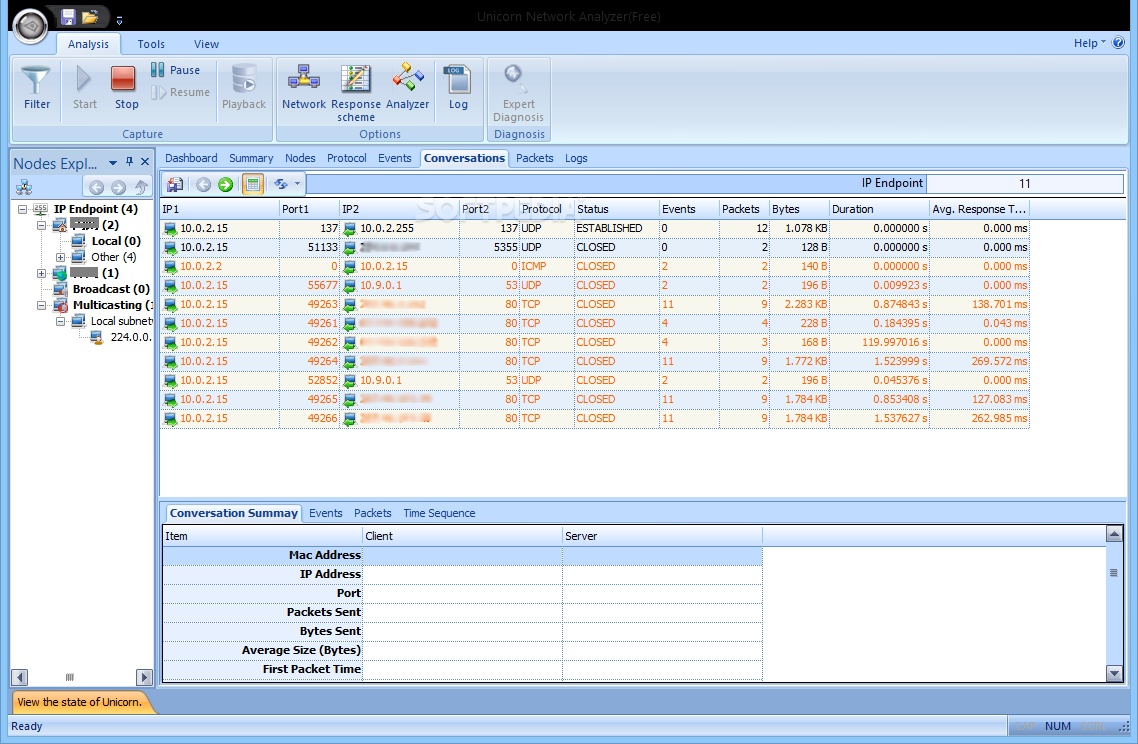Select the conversation row with status ESTABLISHED

coord(594,228)
